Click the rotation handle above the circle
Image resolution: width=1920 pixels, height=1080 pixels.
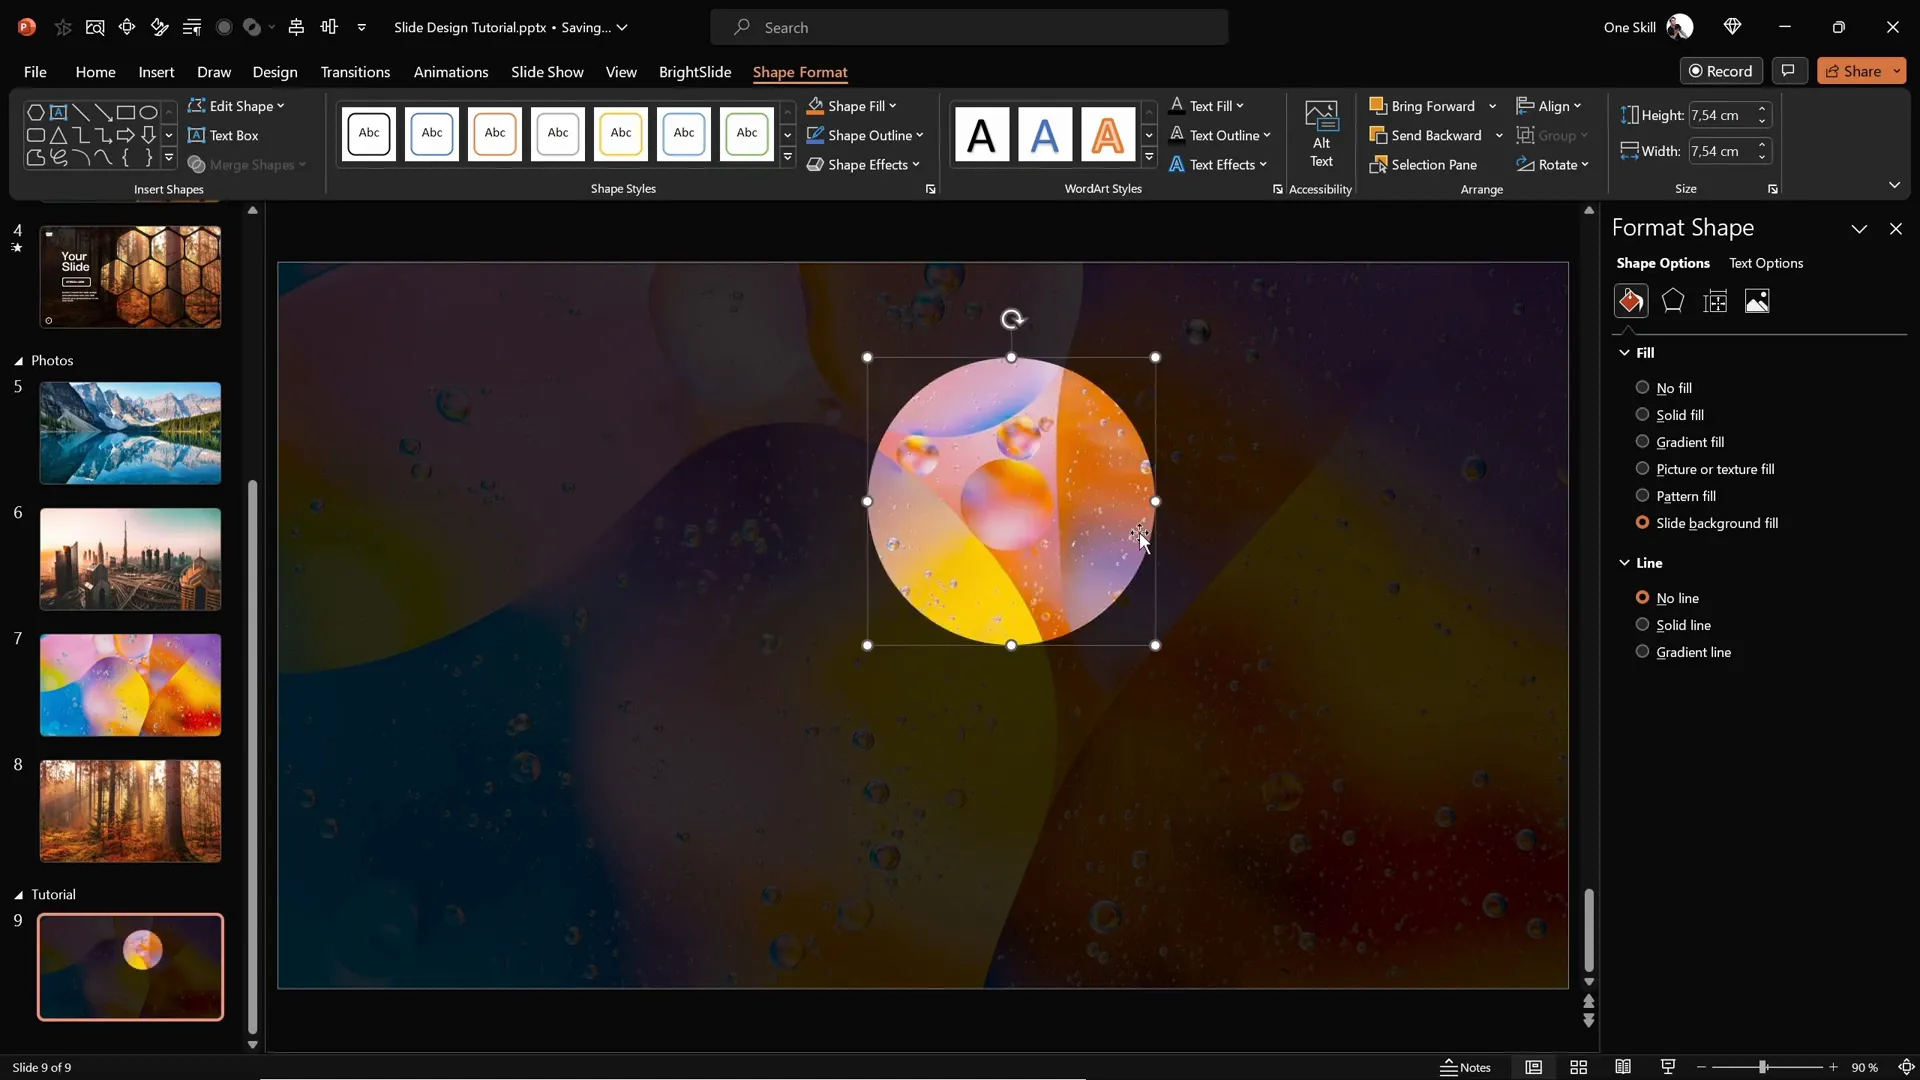(x=1012, y=319)
